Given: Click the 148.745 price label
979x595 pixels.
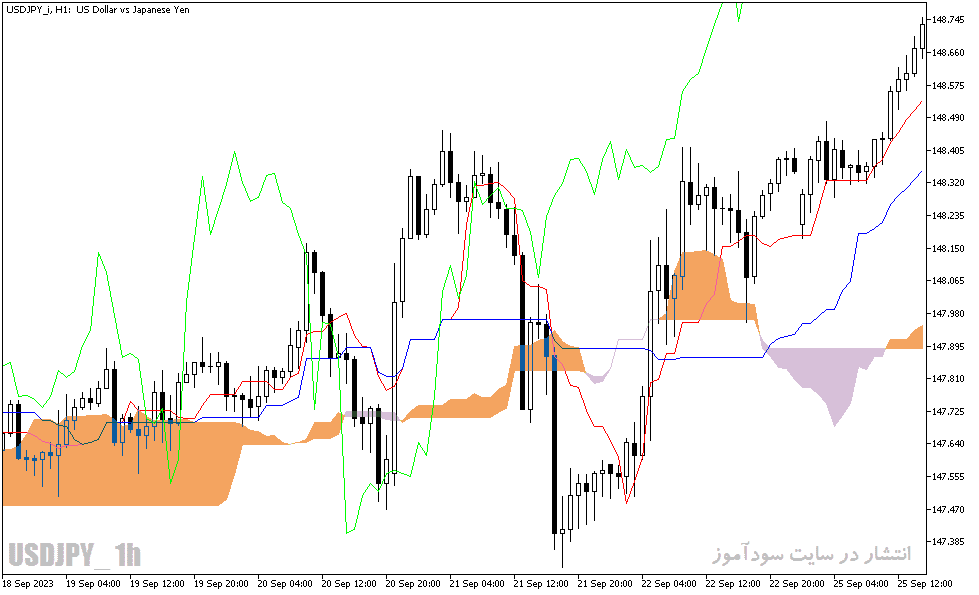Looking at the screenshot, I should (948, 20).
